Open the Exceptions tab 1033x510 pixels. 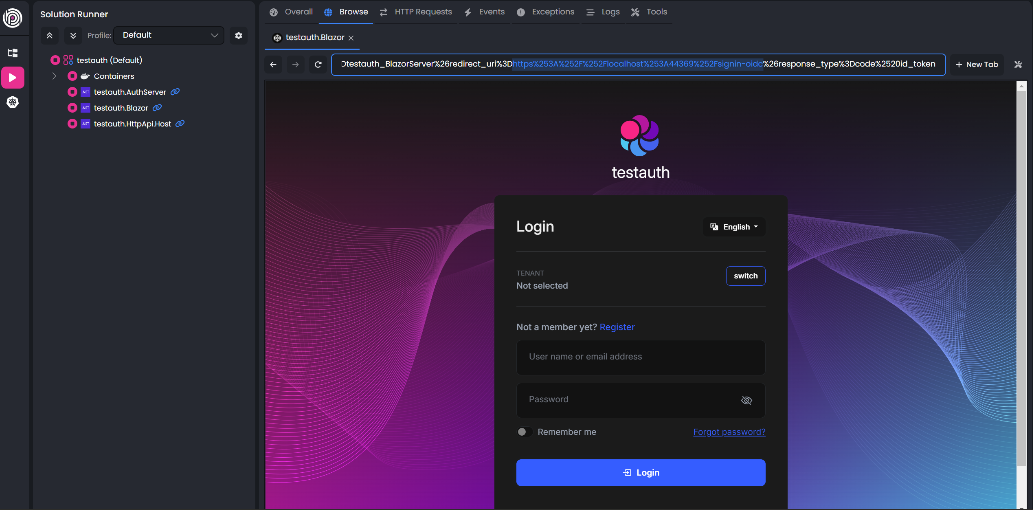click(x=546, y=12)
